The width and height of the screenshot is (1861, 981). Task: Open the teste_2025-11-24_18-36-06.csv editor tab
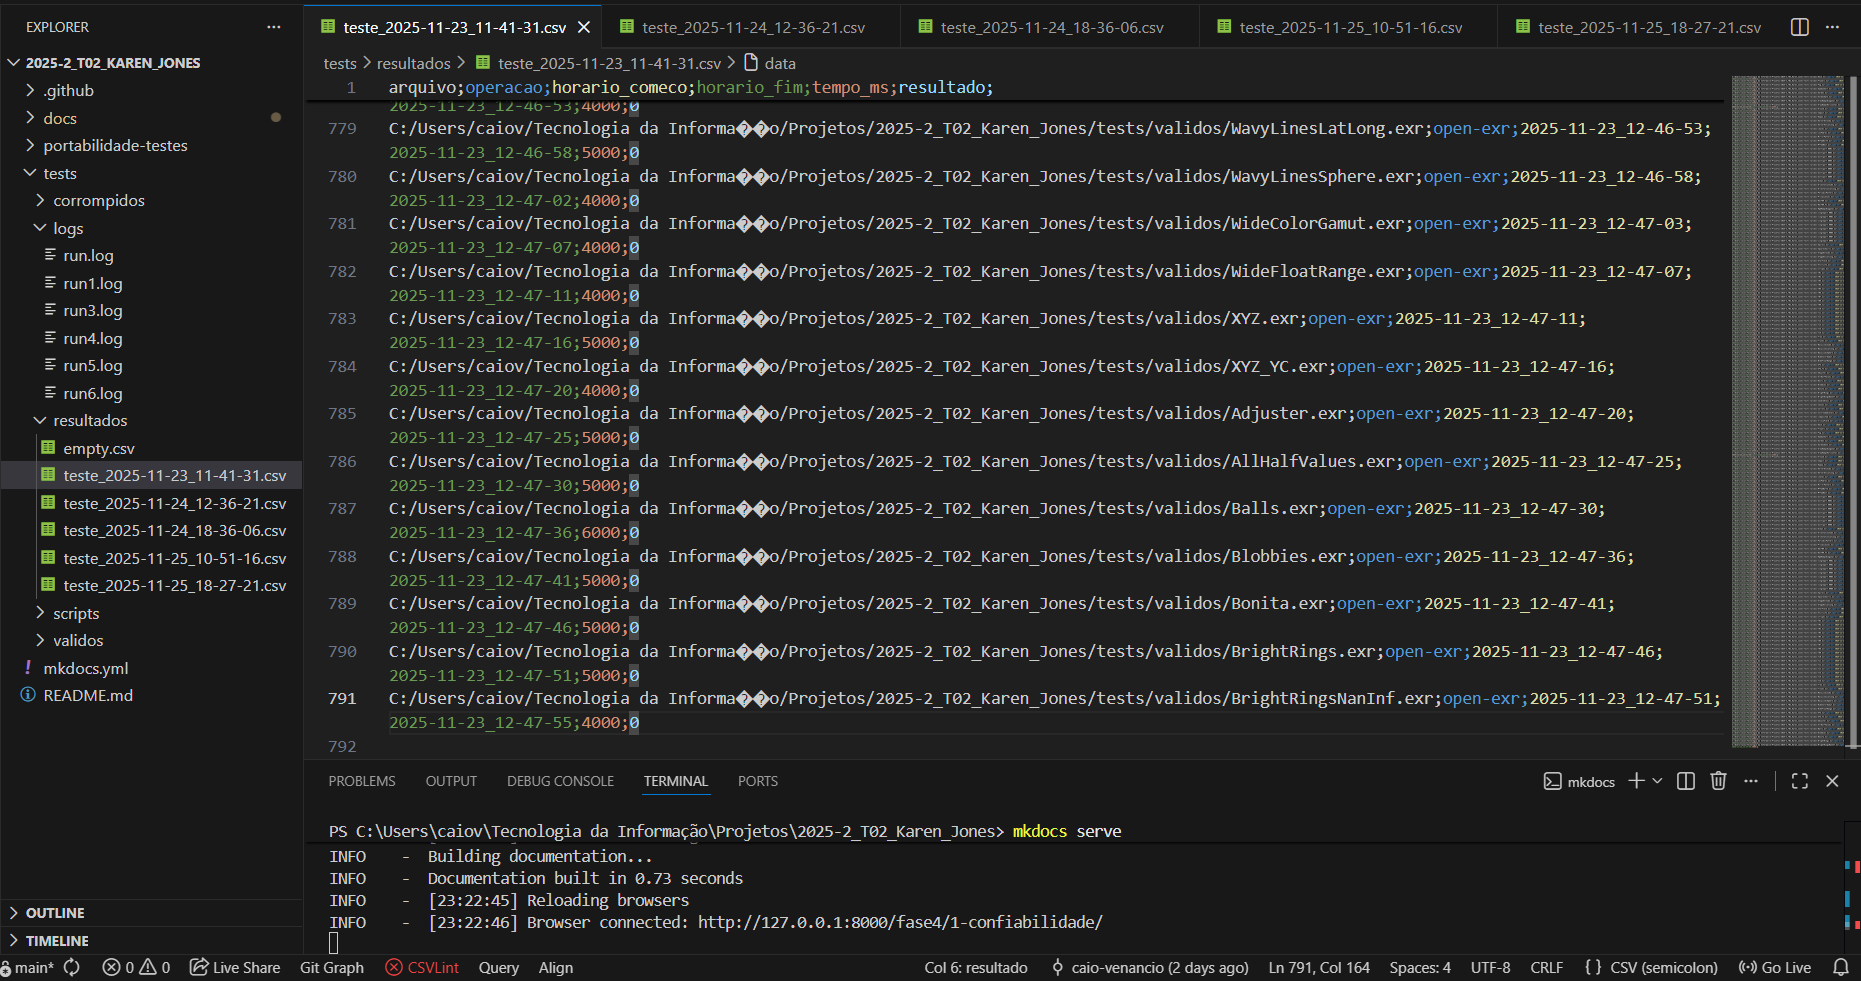(x=1051, y=27)
